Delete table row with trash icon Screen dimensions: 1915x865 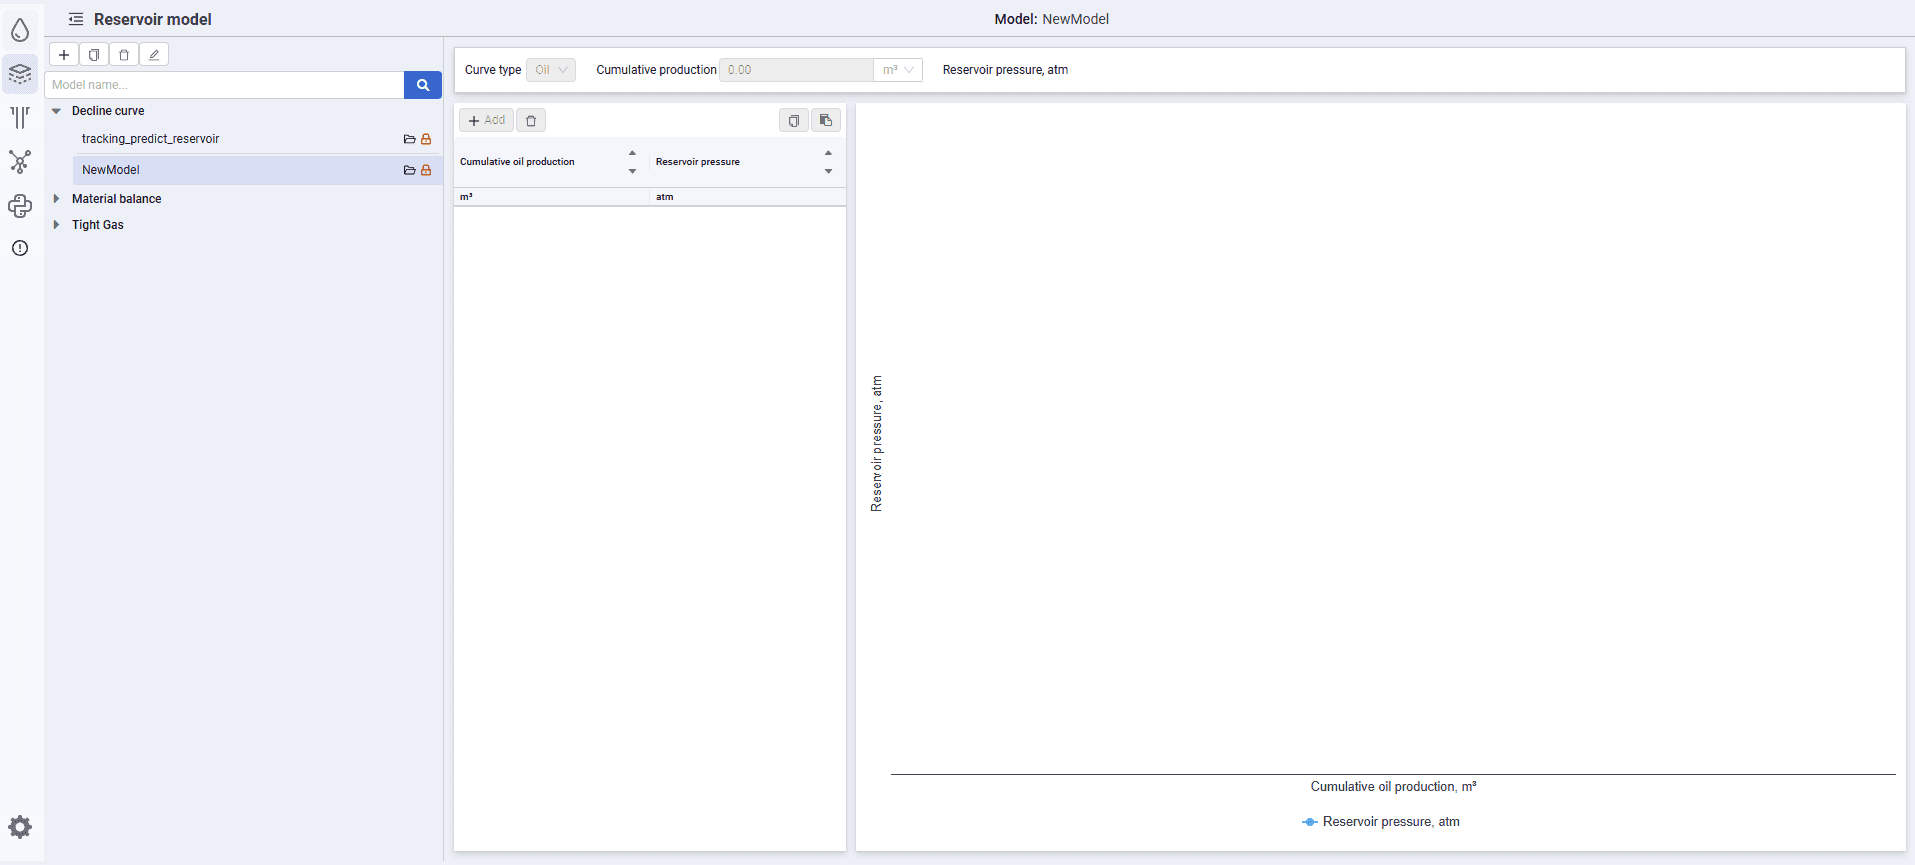pos(531,121)
